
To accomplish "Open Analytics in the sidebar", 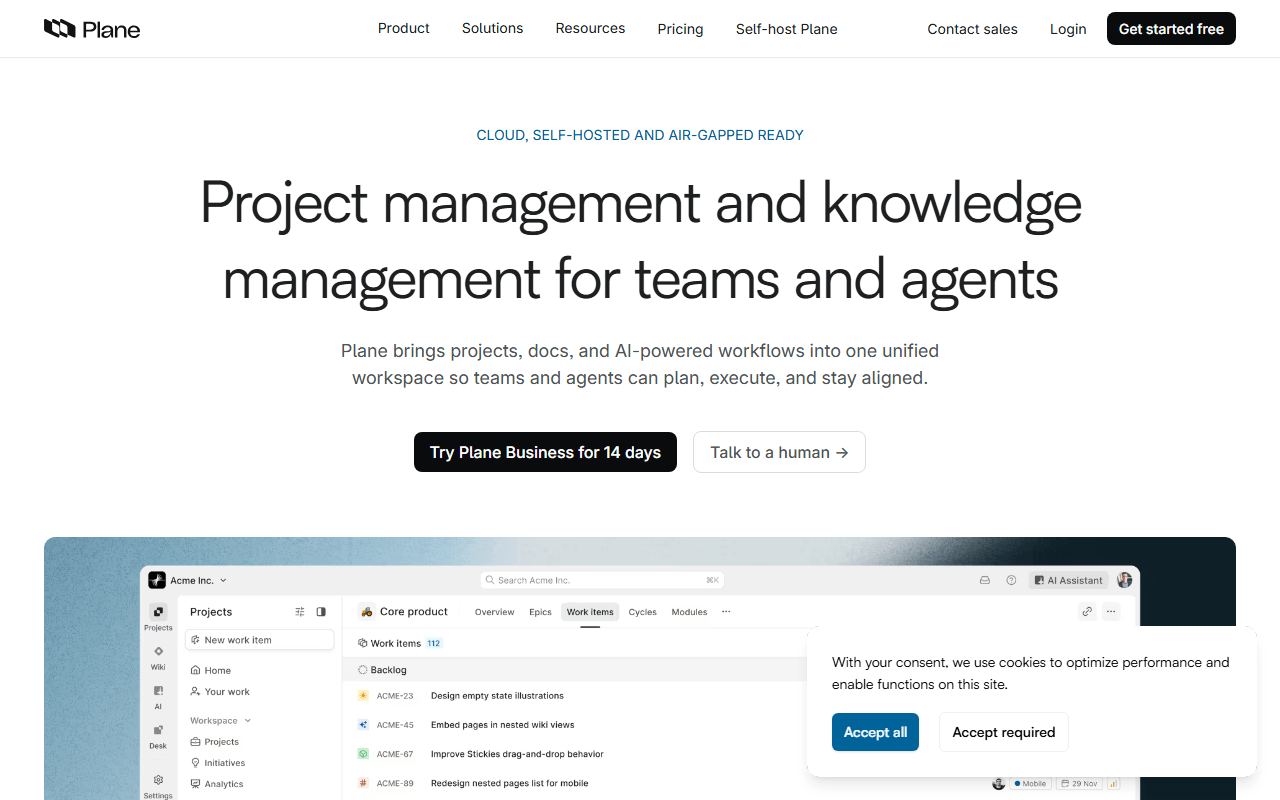I will click(x=217, y=784).
